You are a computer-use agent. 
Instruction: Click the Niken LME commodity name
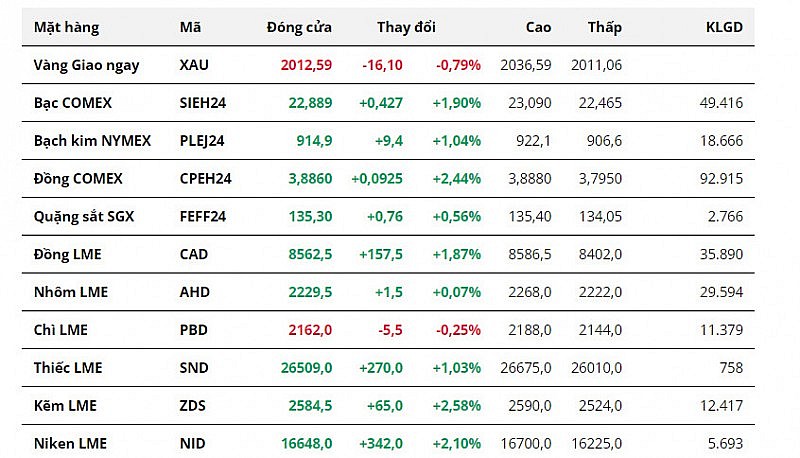[70, 443]
